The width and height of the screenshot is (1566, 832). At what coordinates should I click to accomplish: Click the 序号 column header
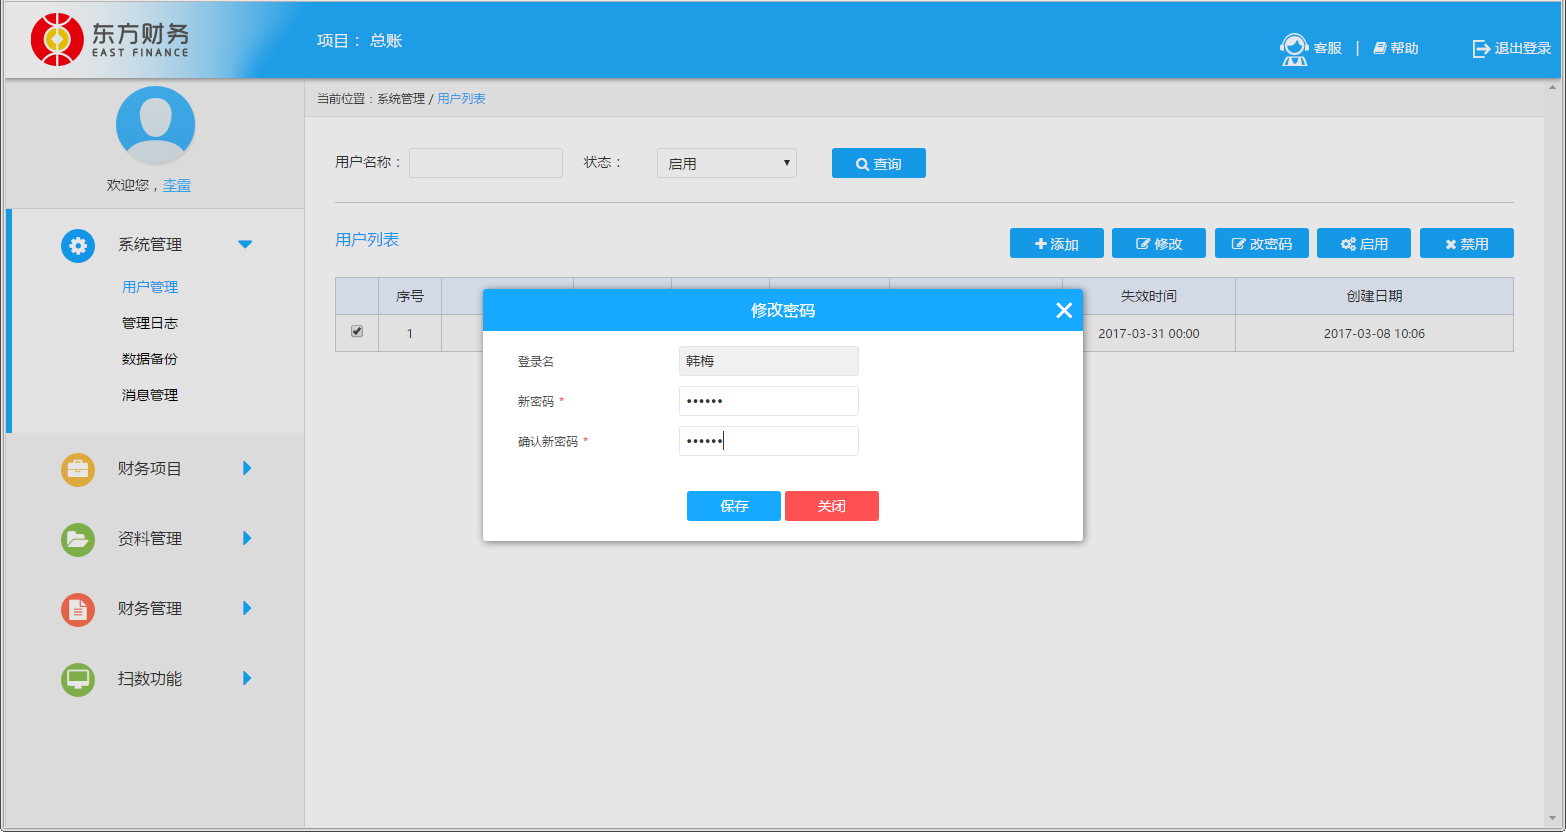point(410,296)
